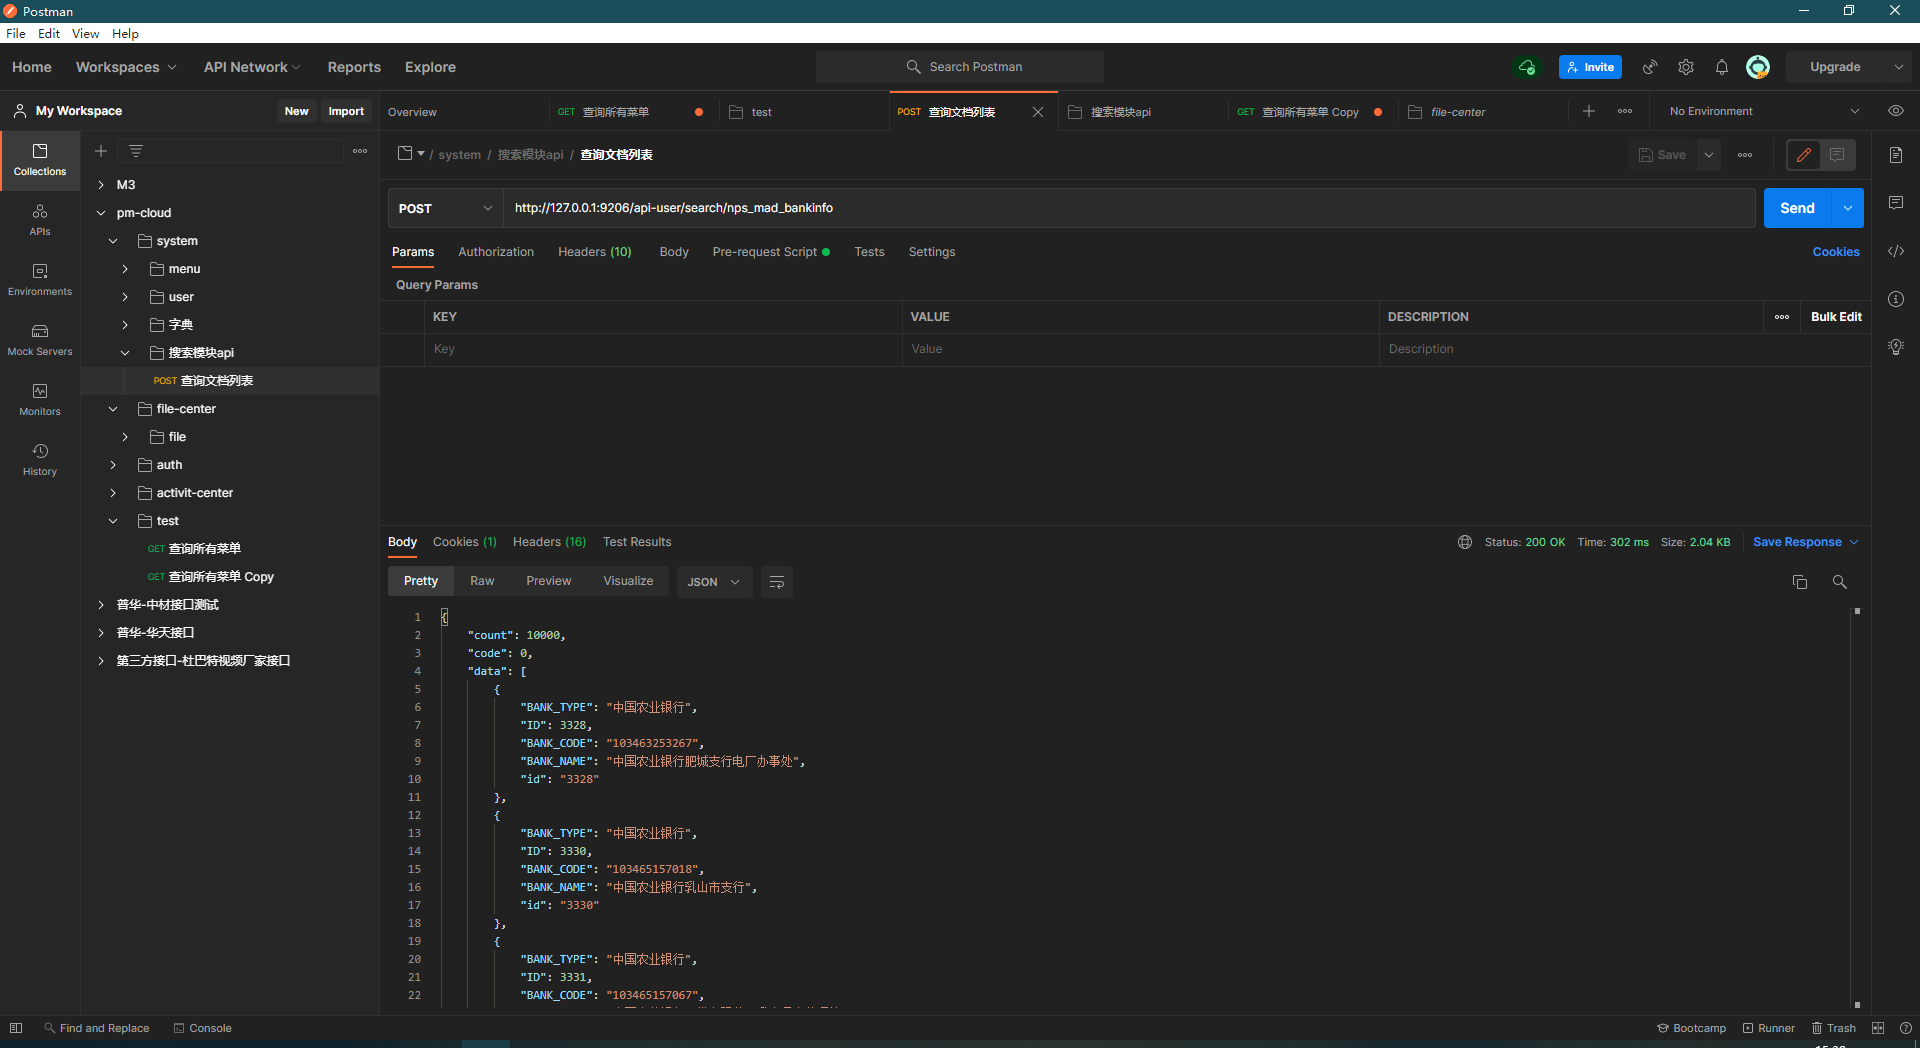
Task: Click the Invite button
Action: [x=1590, y=67]
